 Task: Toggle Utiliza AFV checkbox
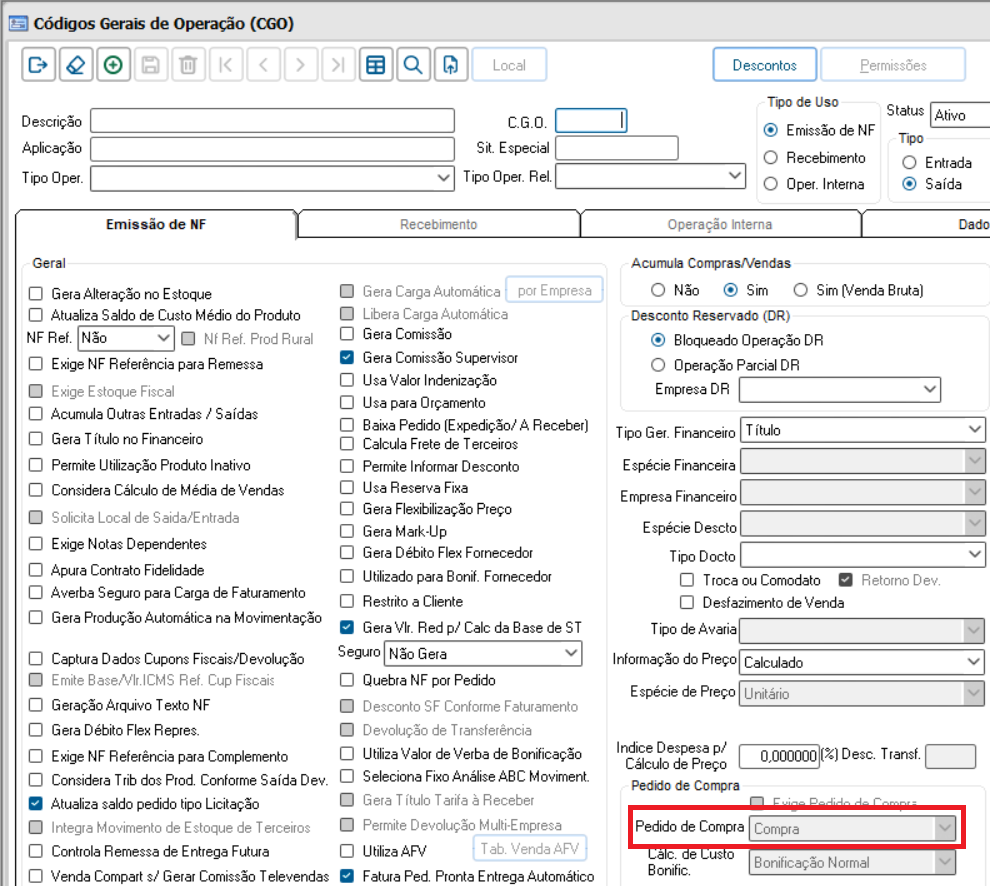coord(347,851)
